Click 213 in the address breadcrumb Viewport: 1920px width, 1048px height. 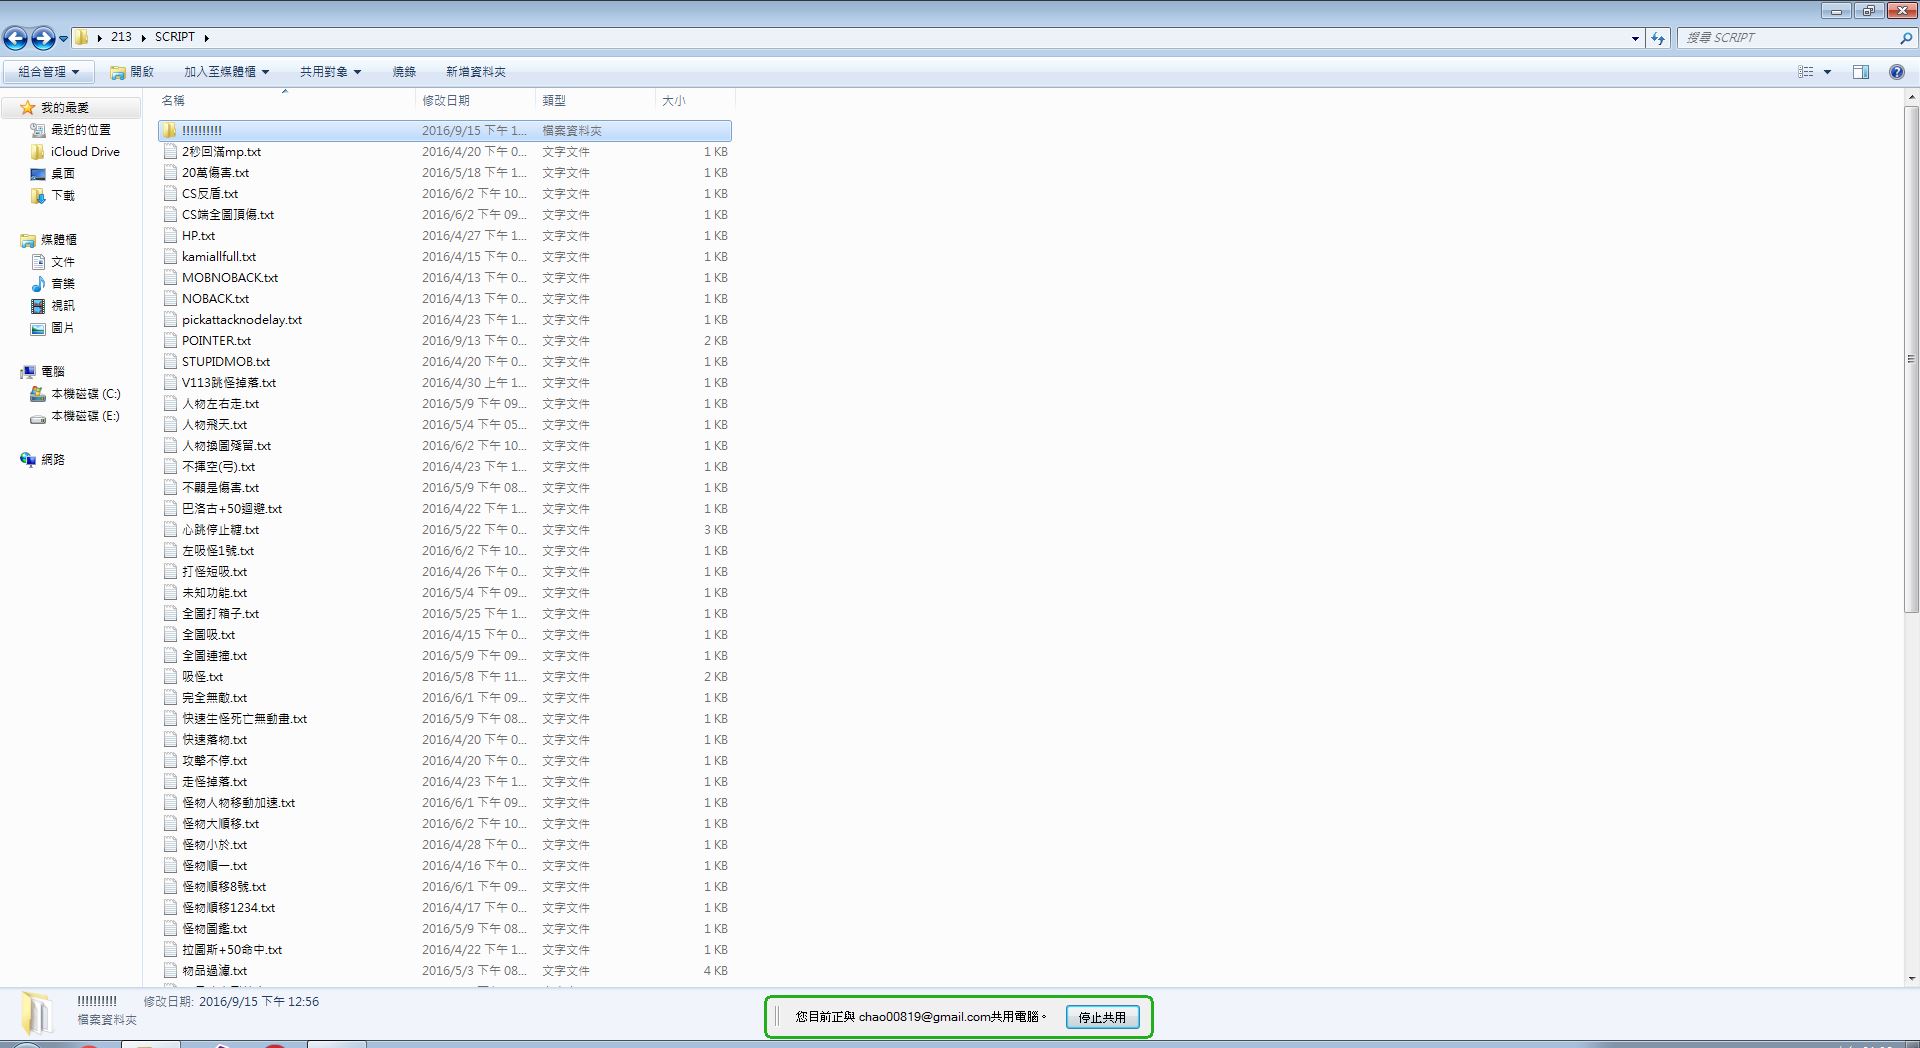pos(121,37)
